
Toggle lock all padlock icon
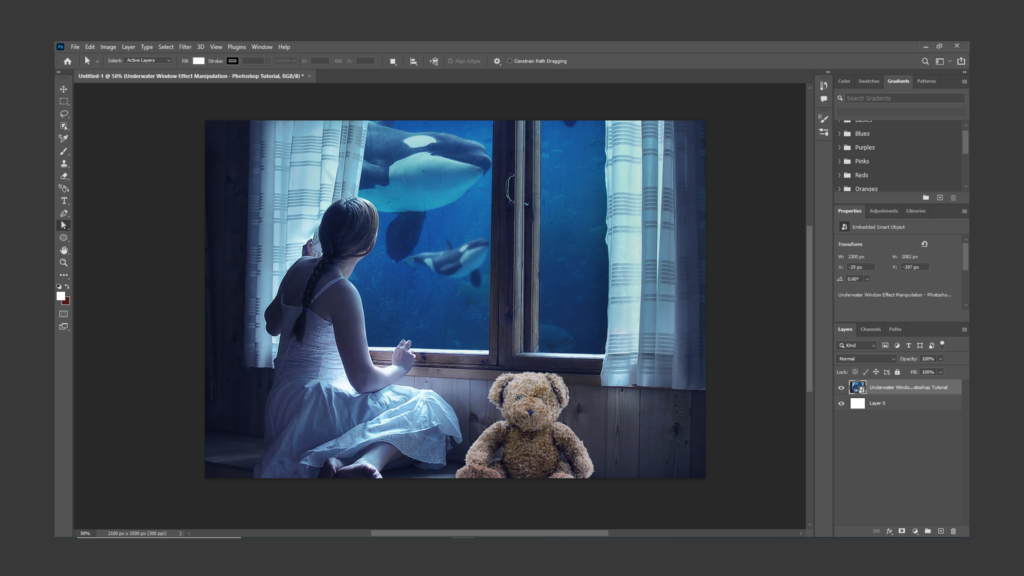[897, 372]
